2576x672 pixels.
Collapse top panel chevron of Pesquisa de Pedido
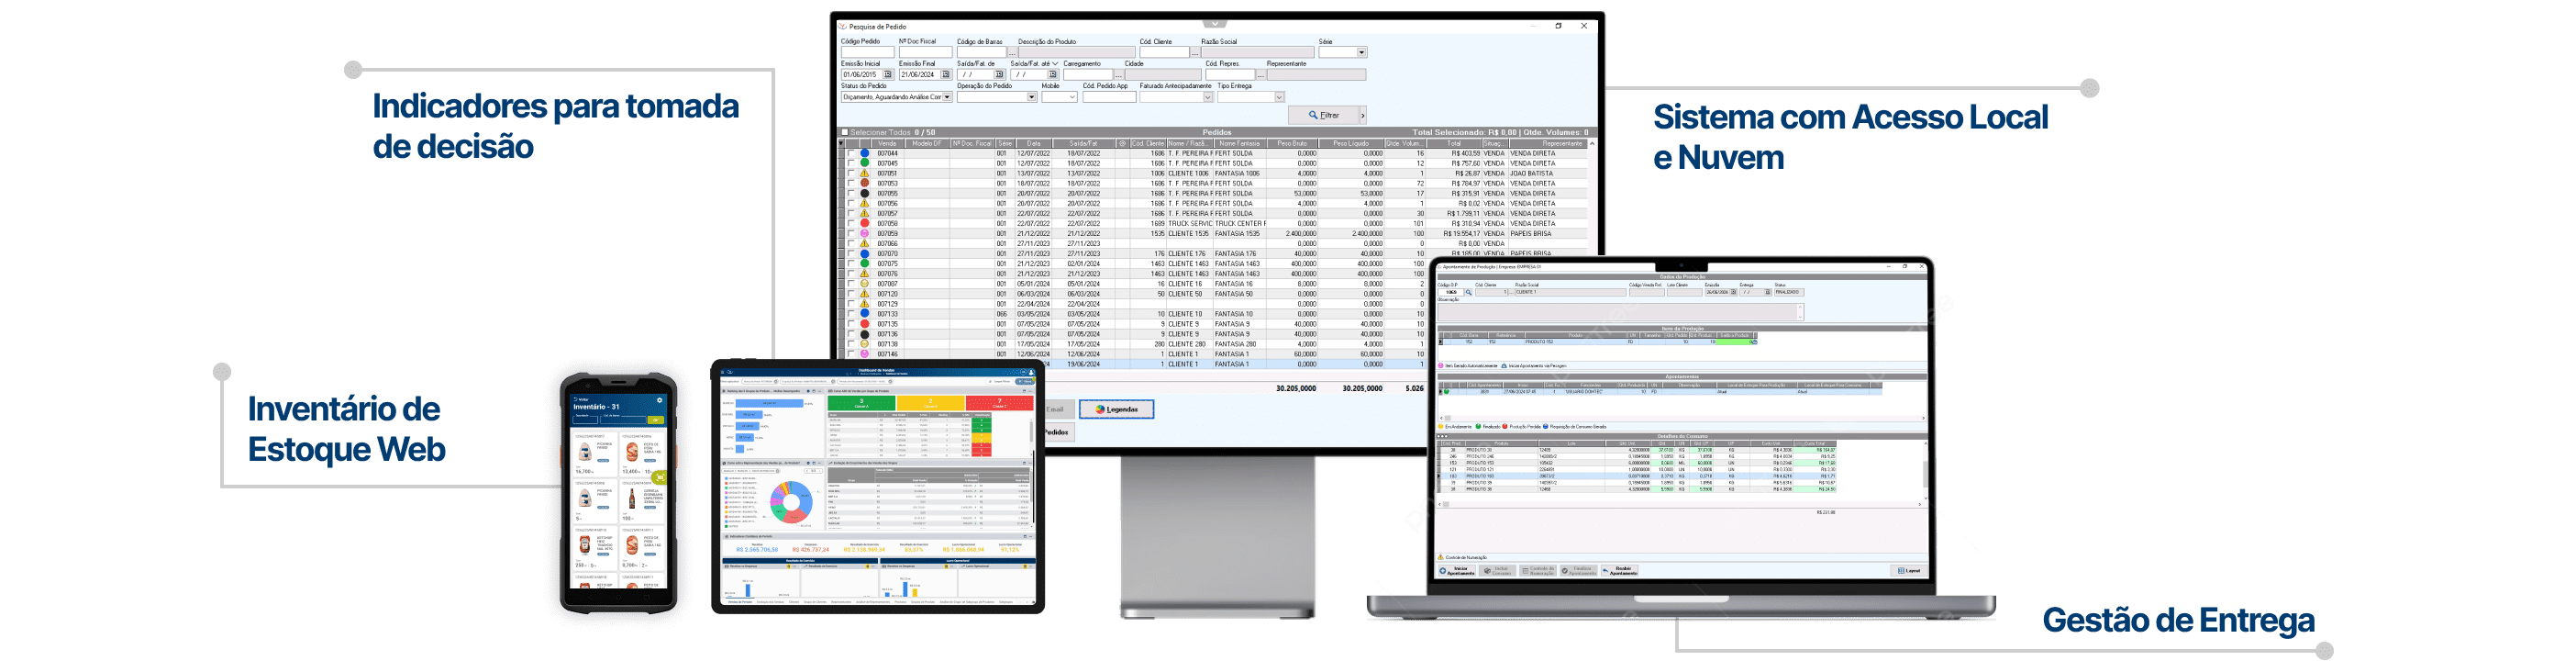(1214, 22)
